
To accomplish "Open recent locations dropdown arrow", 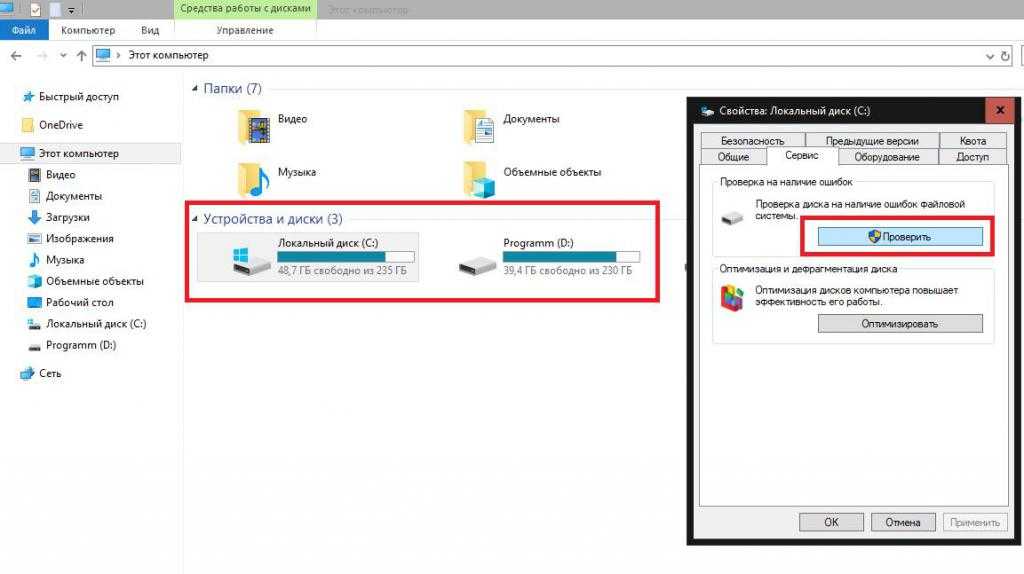I will pyautogui.click(x=63, y=56).
